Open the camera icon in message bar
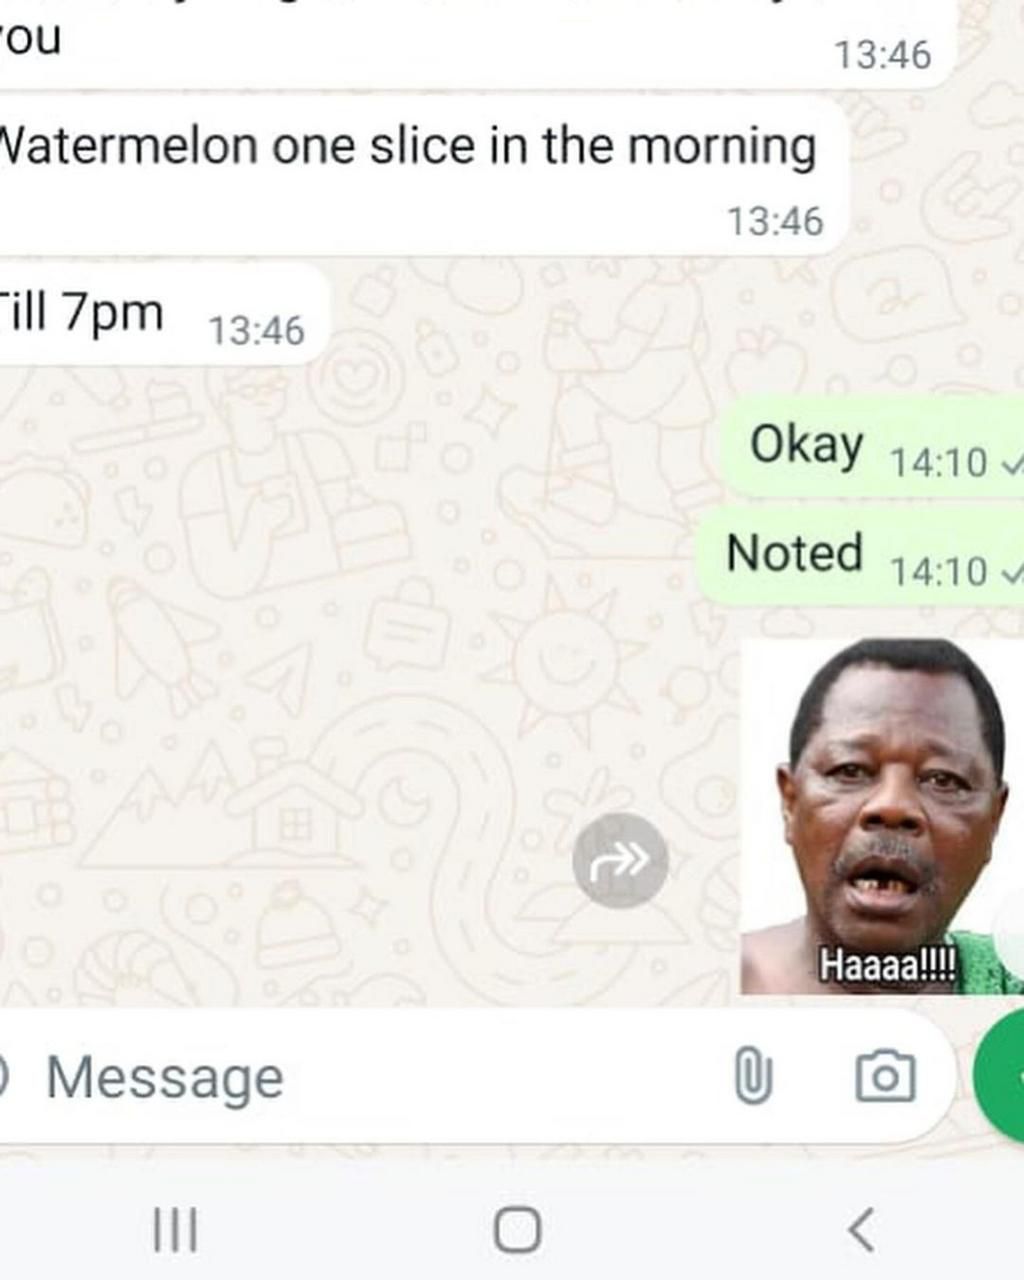The width and height of the screenshot is (1024, 1280). (x=885, y=1076)
